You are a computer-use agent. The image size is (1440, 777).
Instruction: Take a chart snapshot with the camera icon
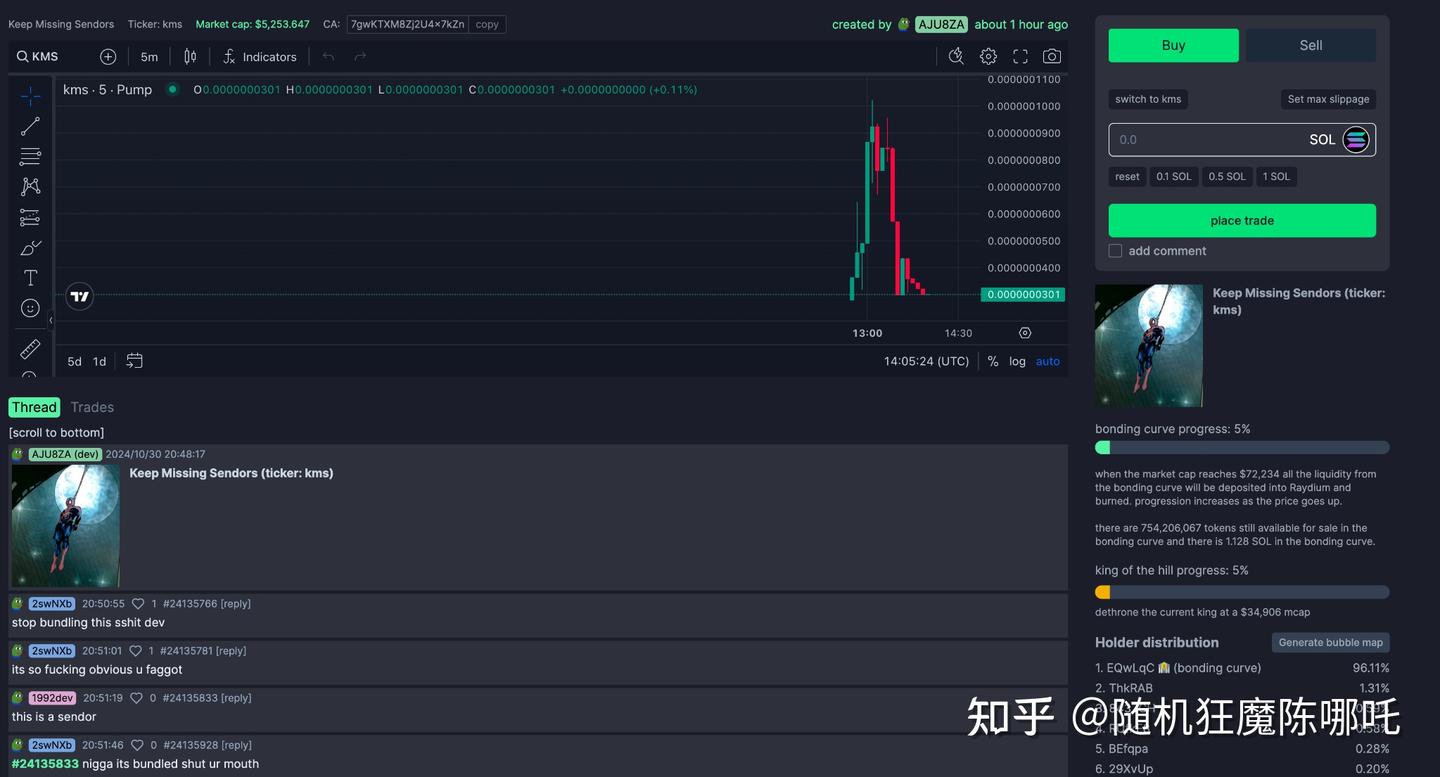click(1051, 56)
